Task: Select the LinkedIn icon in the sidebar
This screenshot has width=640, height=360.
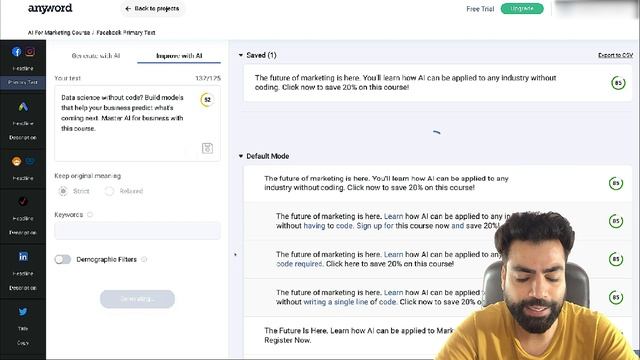Action: click(23, 256)
